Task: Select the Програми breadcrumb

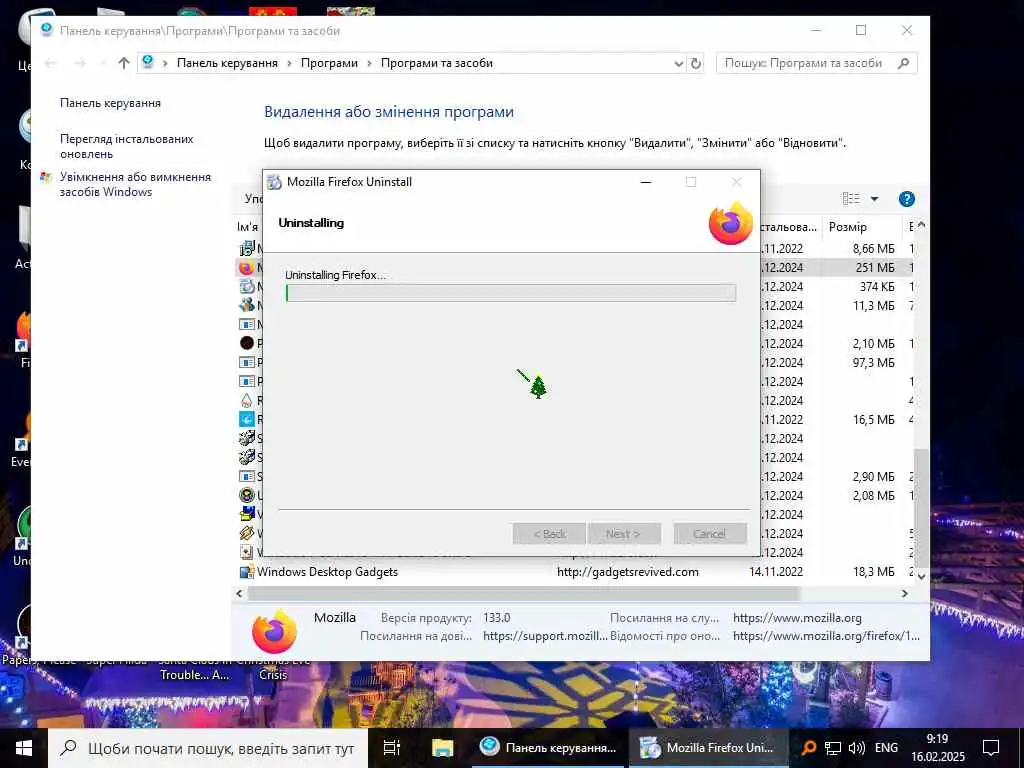Action: pos(329,63)
